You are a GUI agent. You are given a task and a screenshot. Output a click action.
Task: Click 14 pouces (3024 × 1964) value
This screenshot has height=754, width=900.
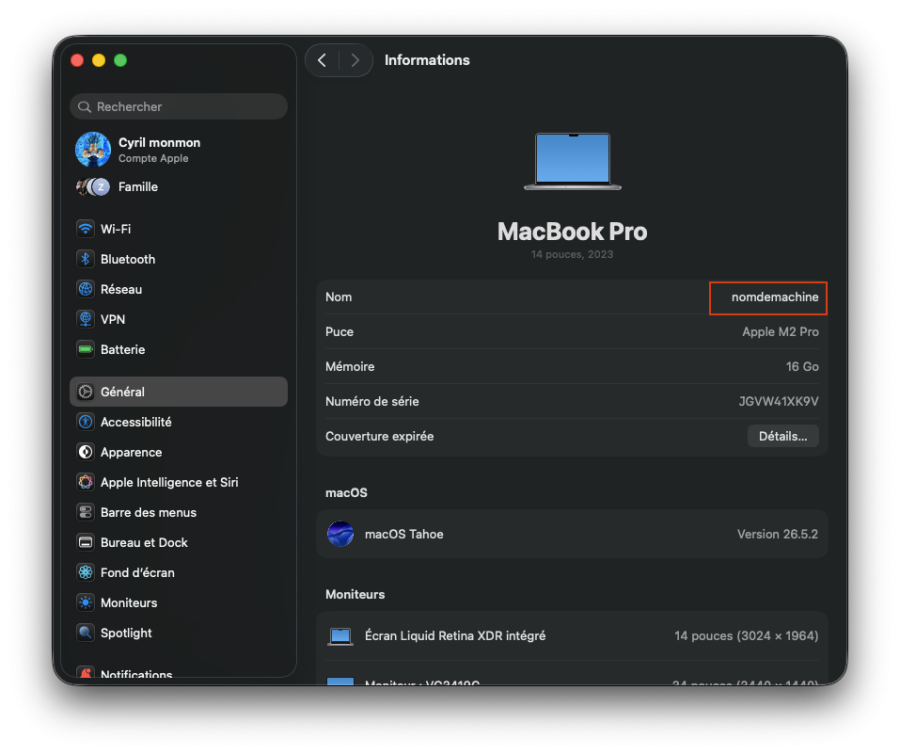click(746, 636)
